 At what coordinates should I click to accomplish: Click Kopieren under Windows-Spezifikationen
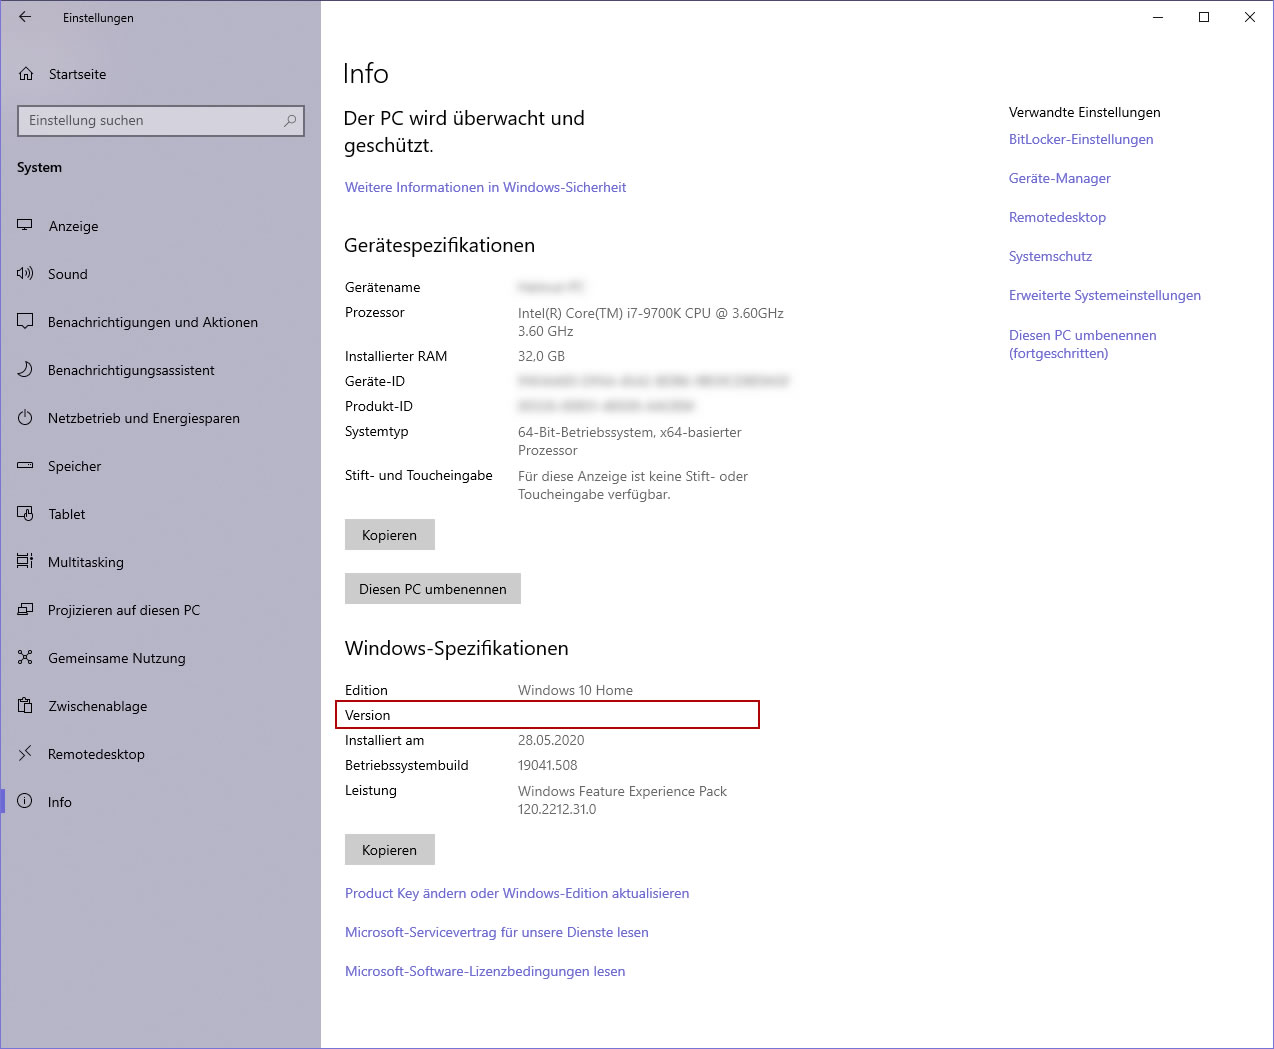click(390, 850)
